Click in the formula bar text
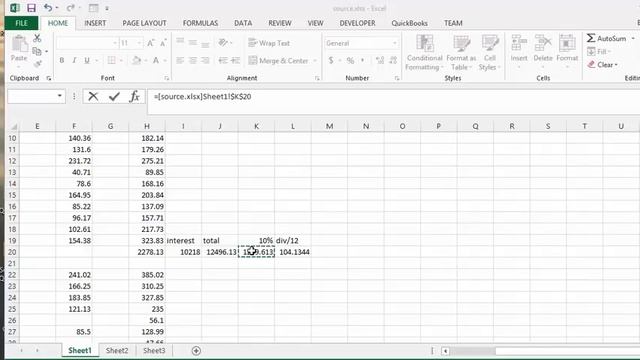Image resolution: width=640 pixels, height=360 pixels. click(202, 97)
